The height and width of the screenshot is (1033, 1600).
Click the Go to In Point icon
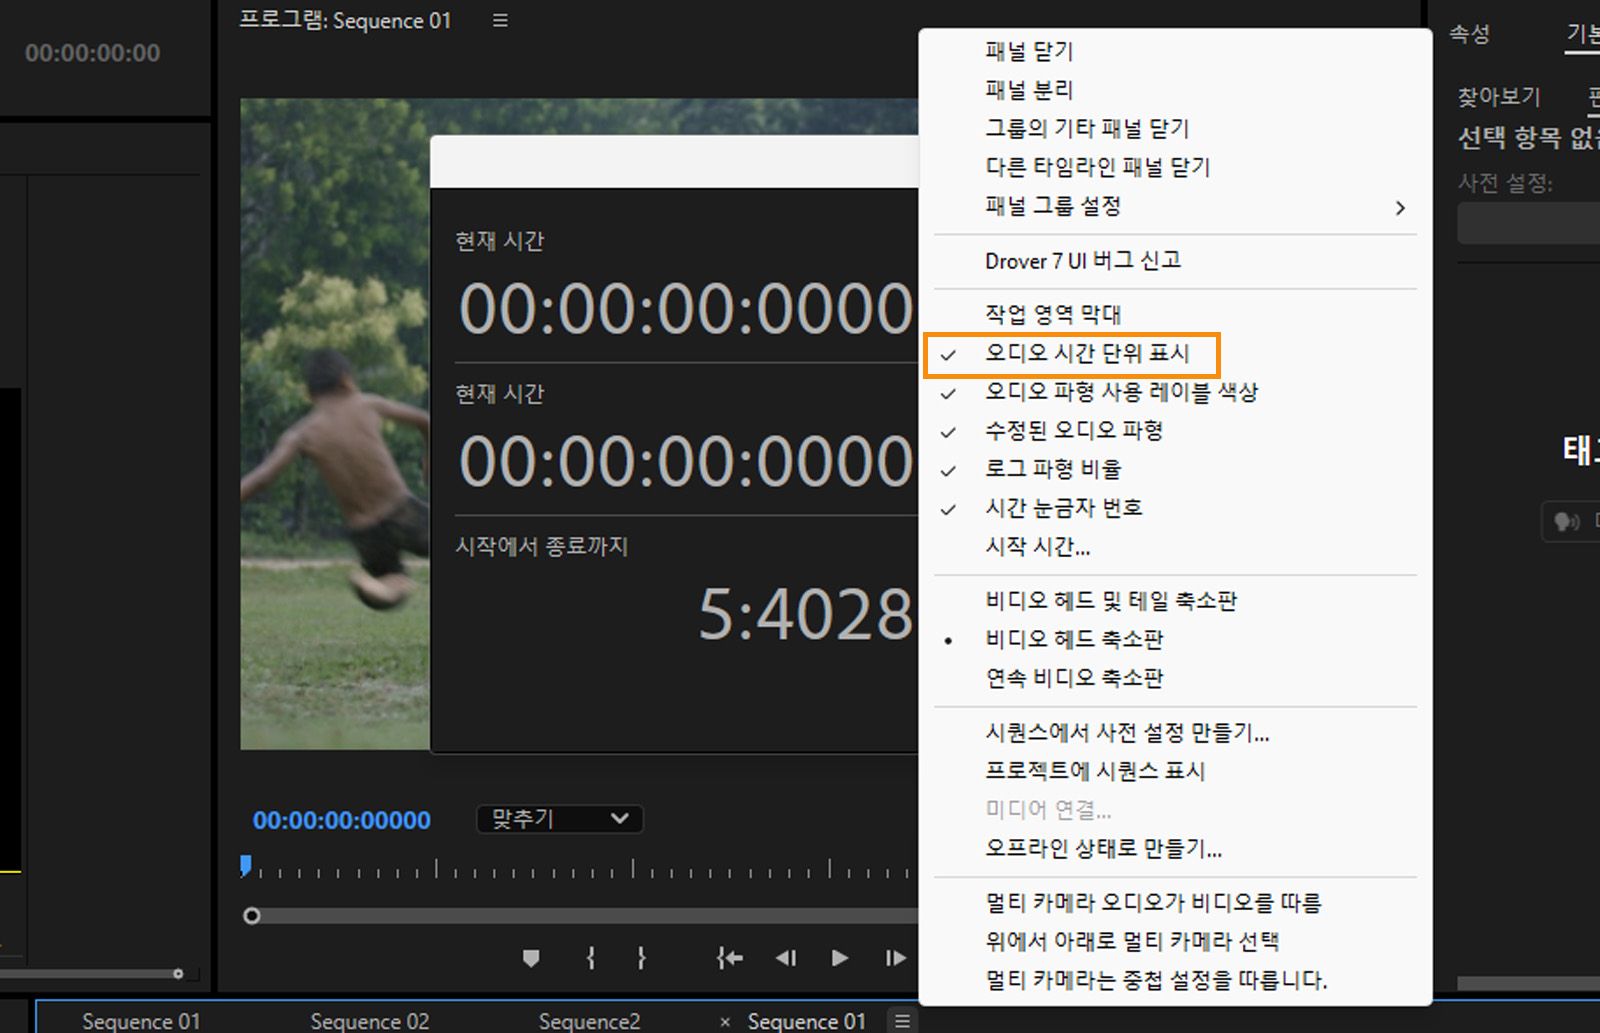point(729,958)
